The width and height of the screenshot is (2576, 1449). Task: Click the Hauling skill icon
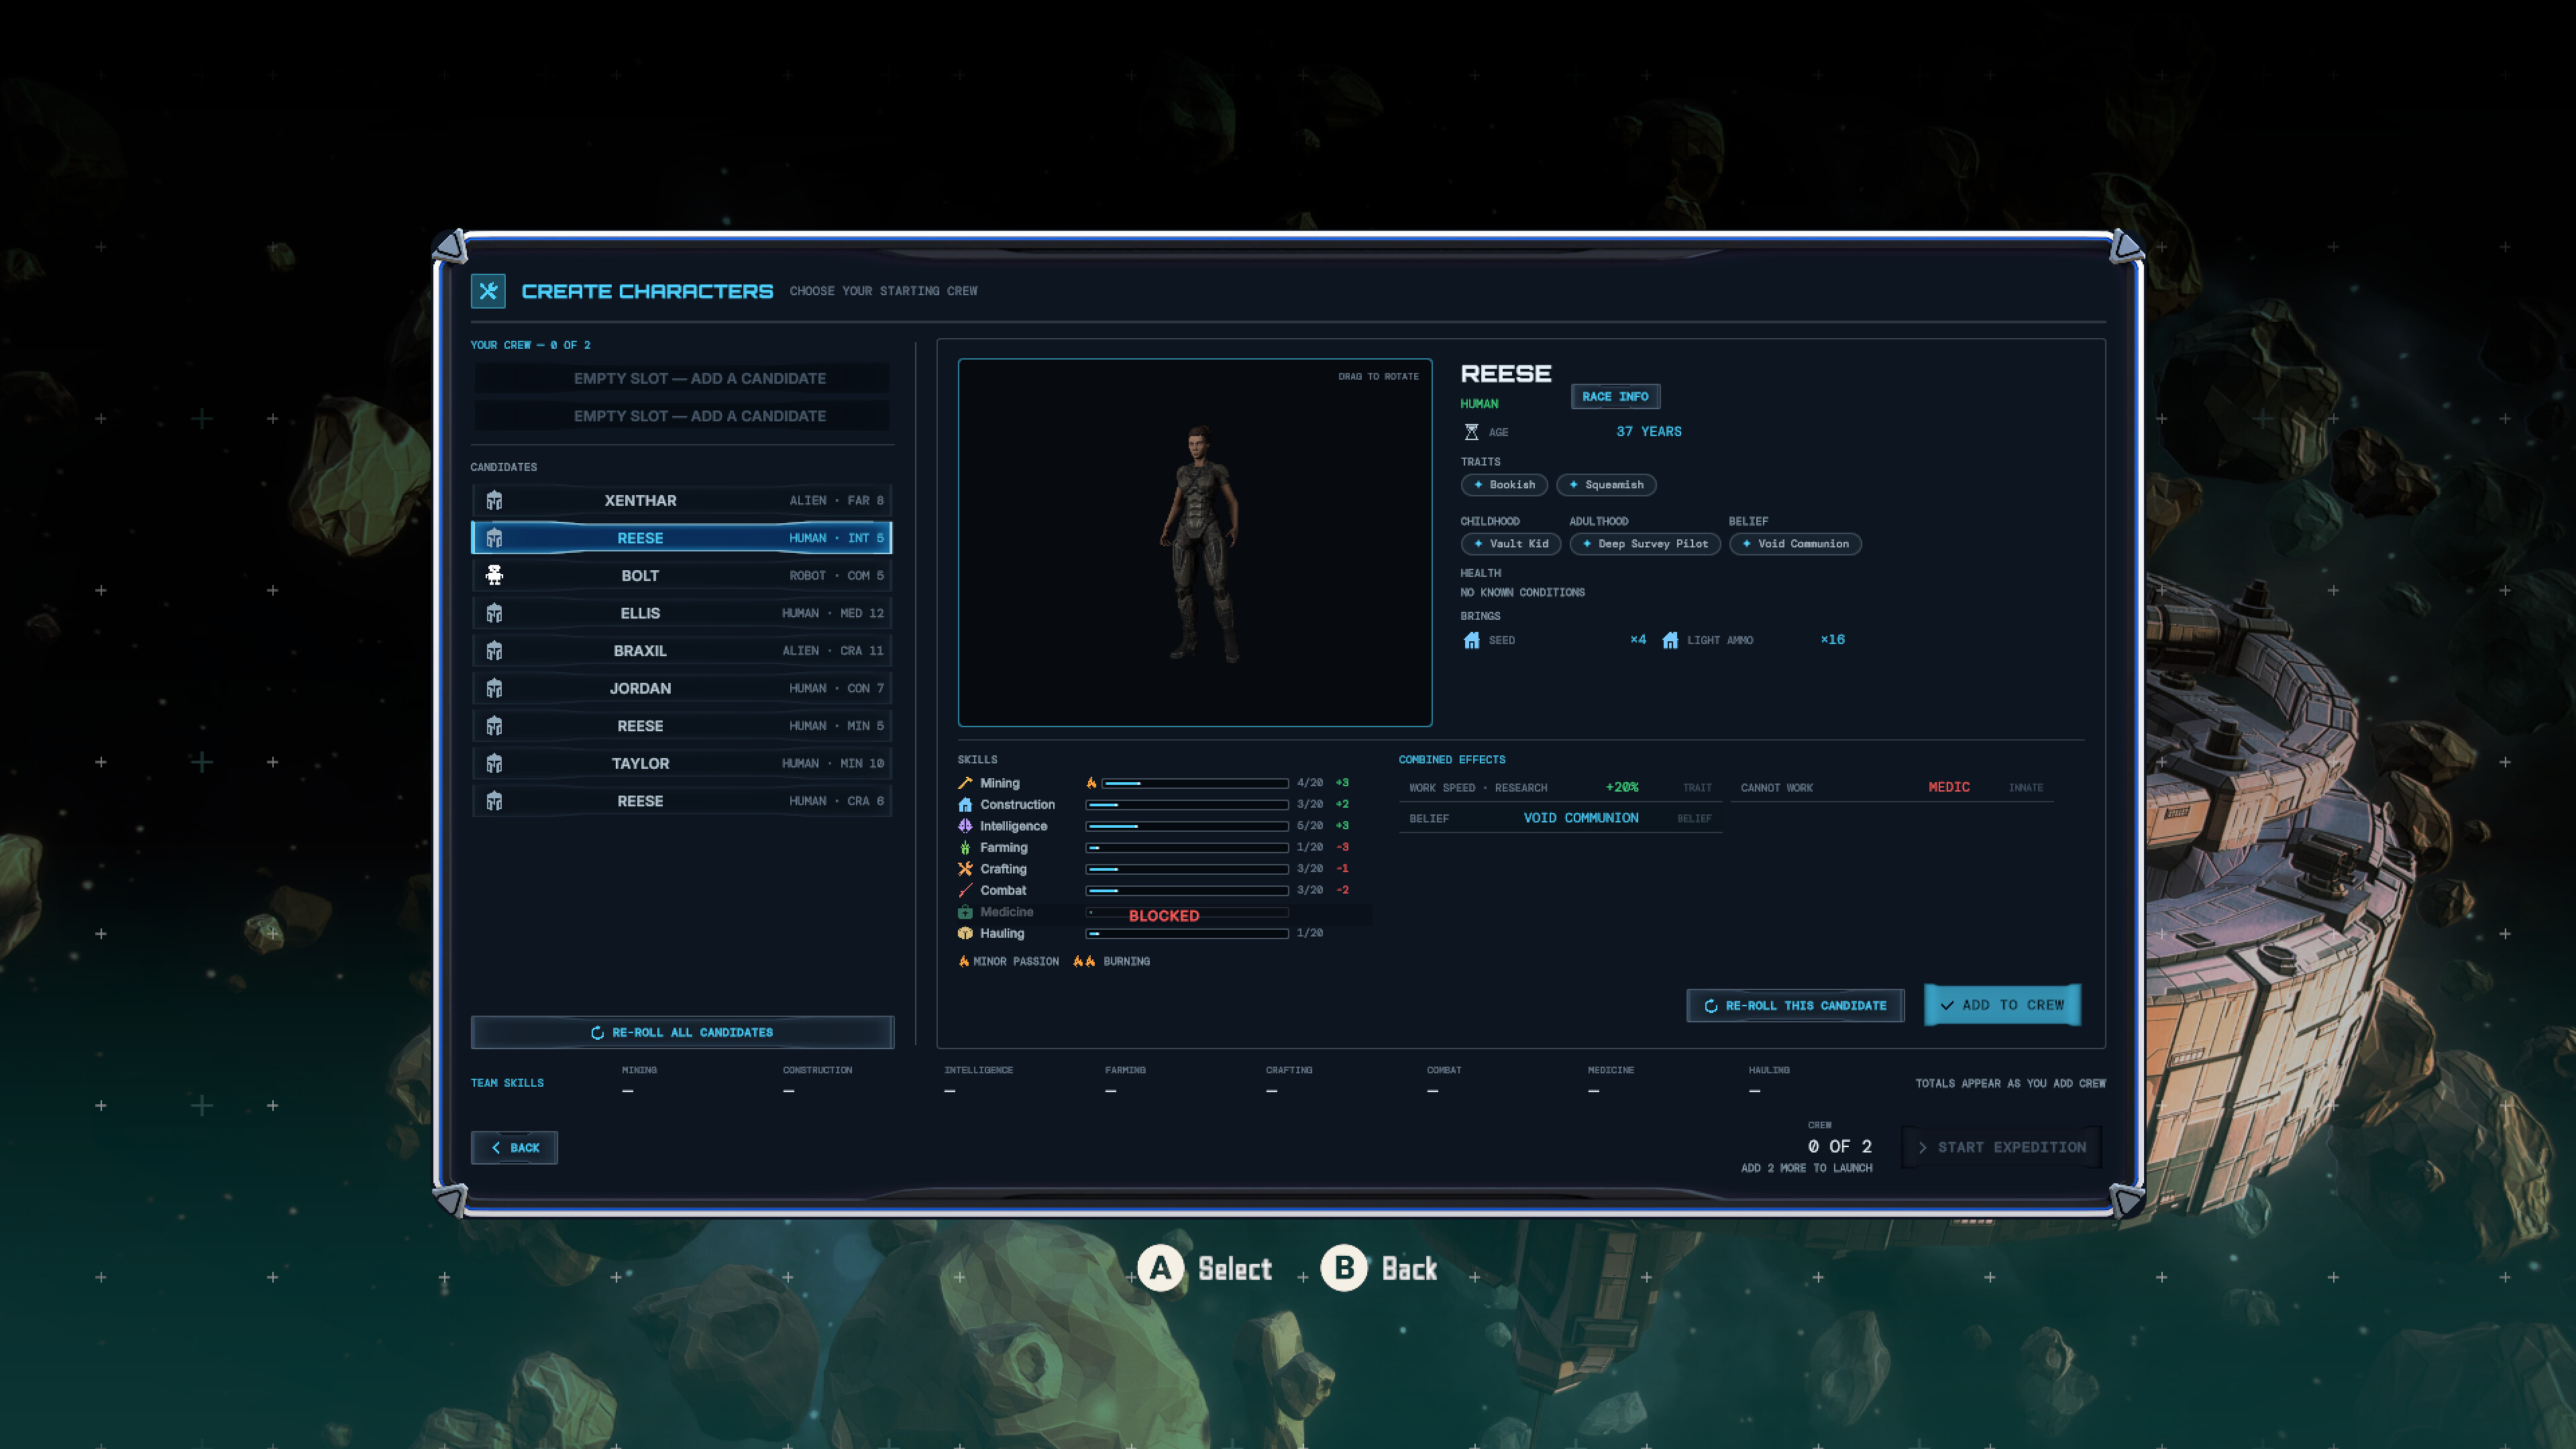pyautogui.click(x=965, y=933)
